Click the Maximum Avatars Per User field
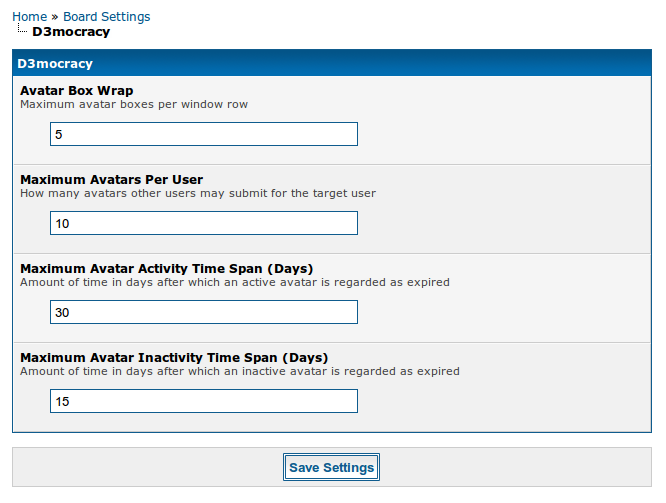 tap(203, 223)
